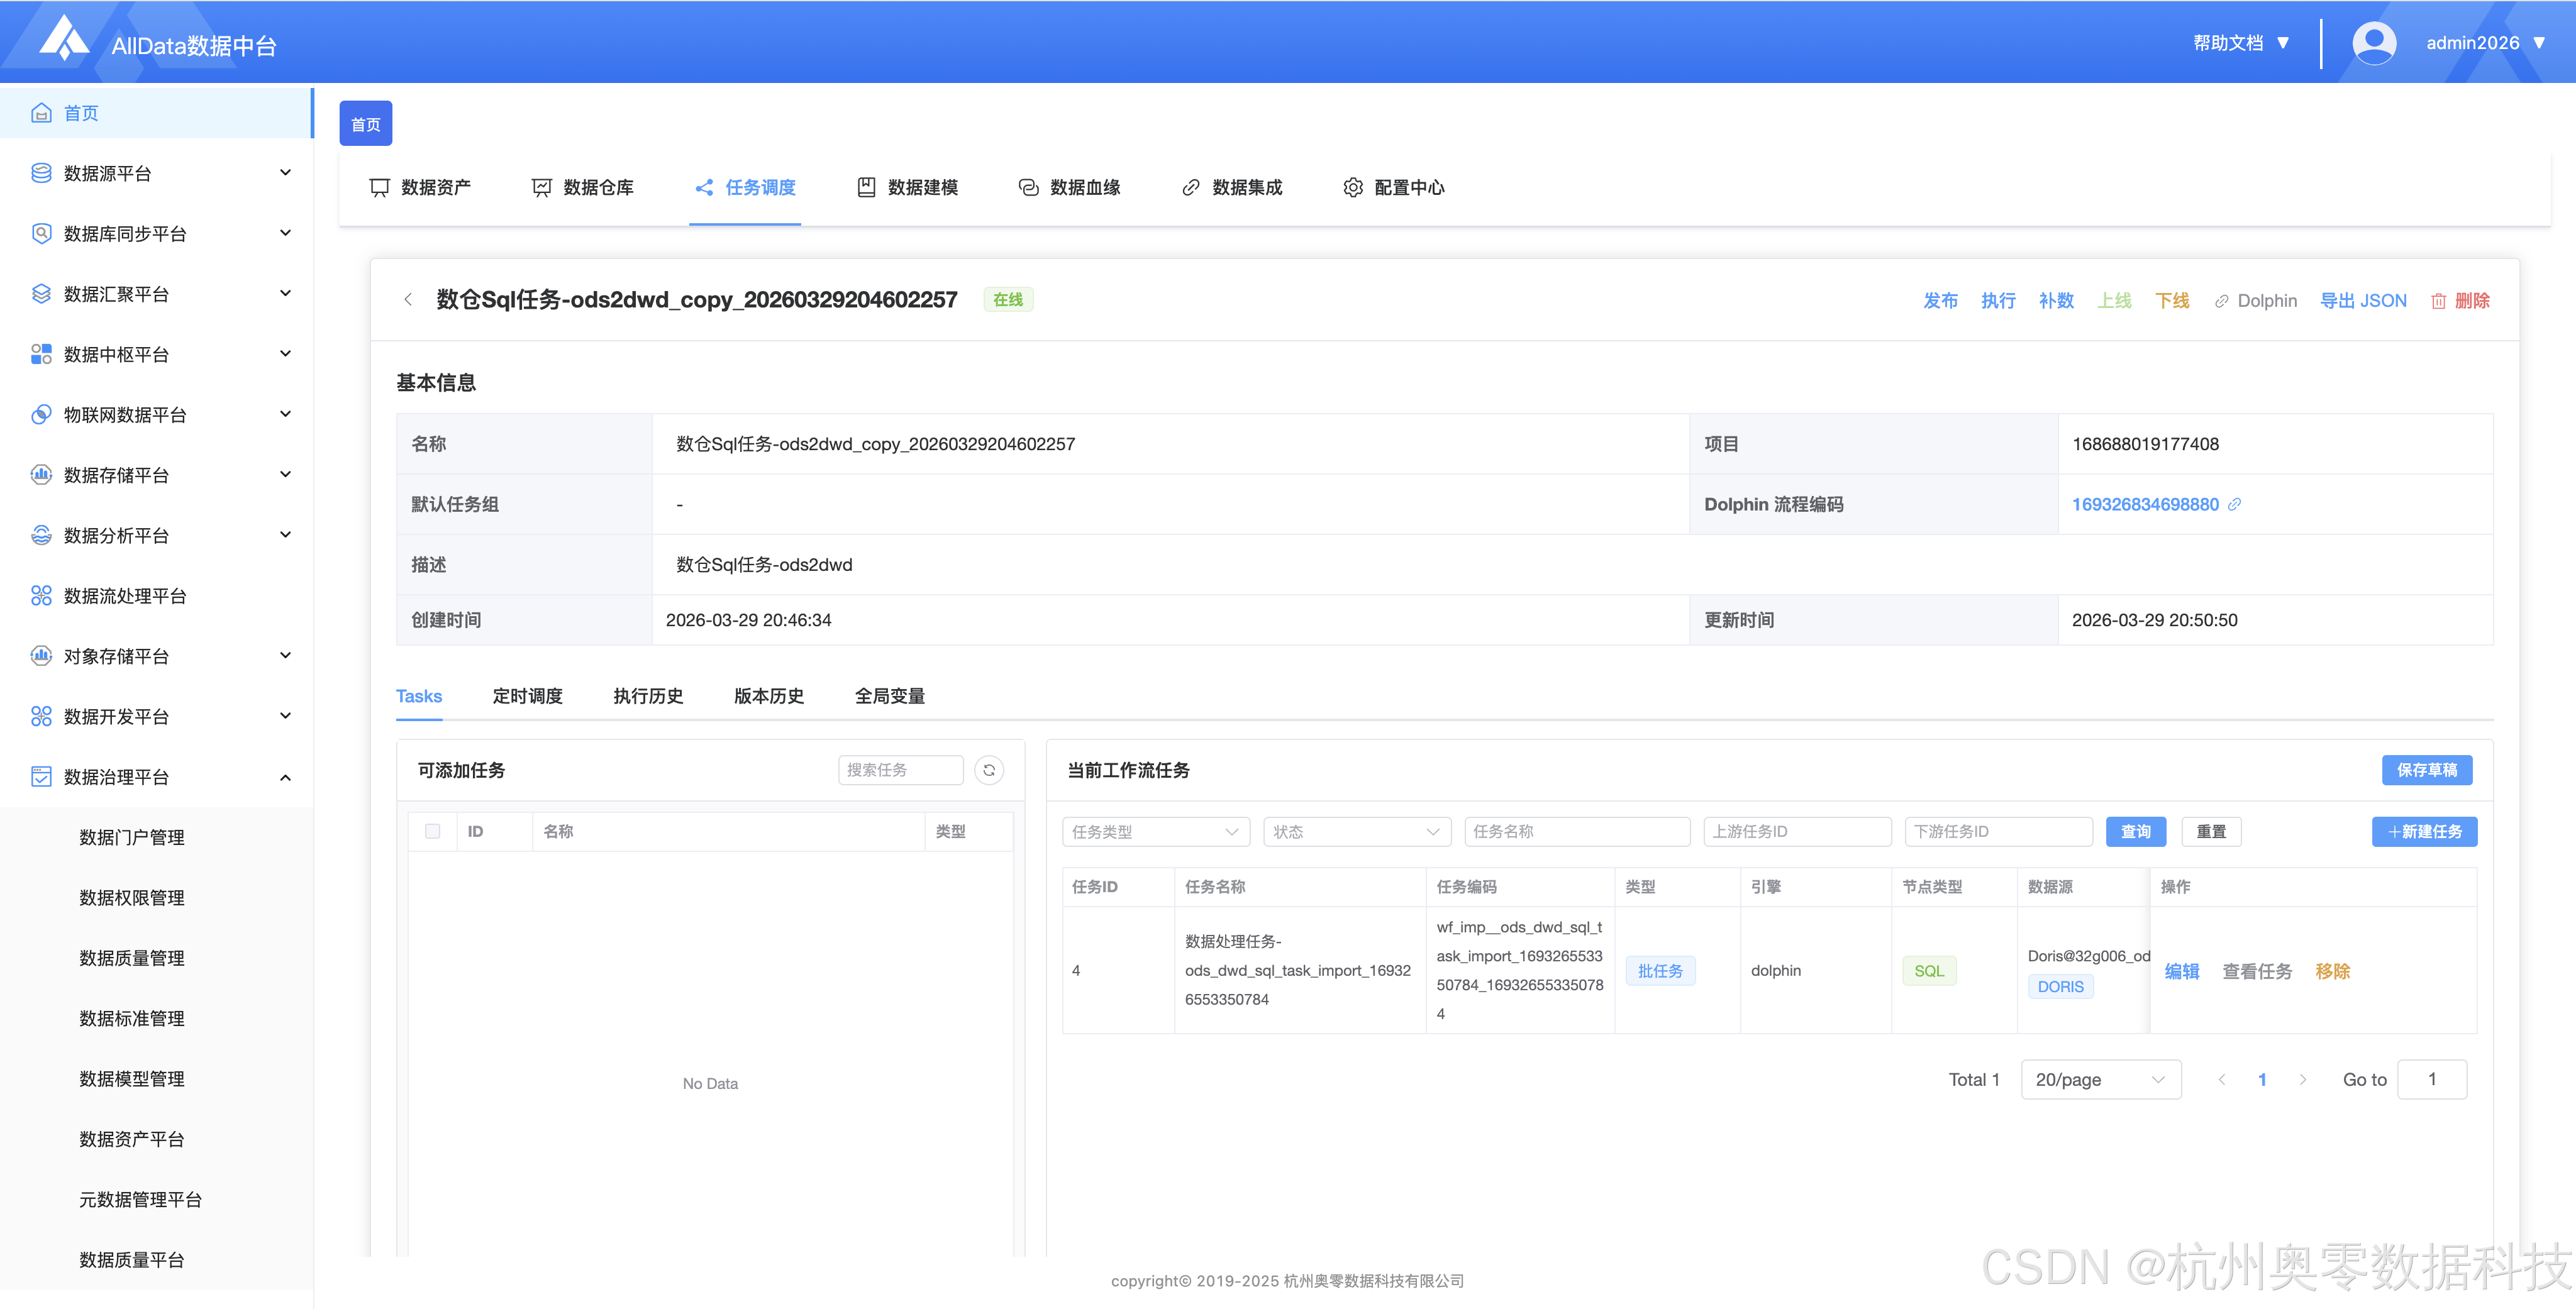
Task: Refresh the 可添加任务 list
Action: (989, 770)
